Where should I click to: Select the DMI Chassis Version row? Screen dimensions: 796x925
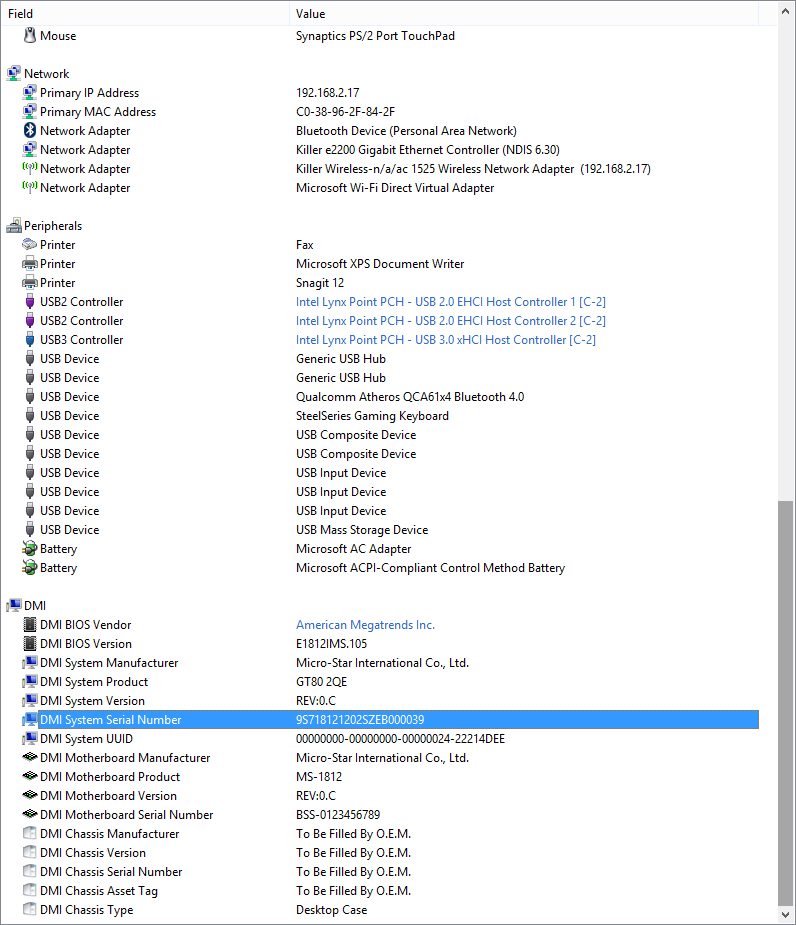pos(390,852)
